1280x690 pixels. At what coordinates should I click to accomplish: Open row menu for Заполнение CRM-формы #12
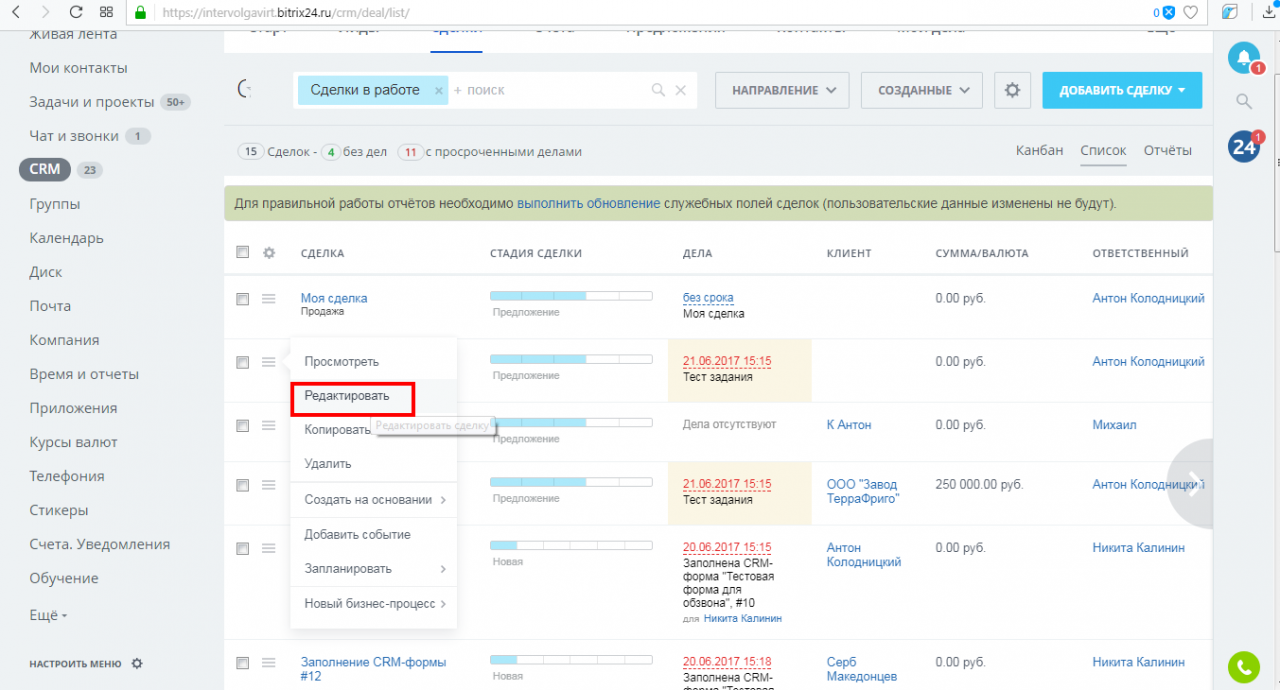click(x=269, y=662)
